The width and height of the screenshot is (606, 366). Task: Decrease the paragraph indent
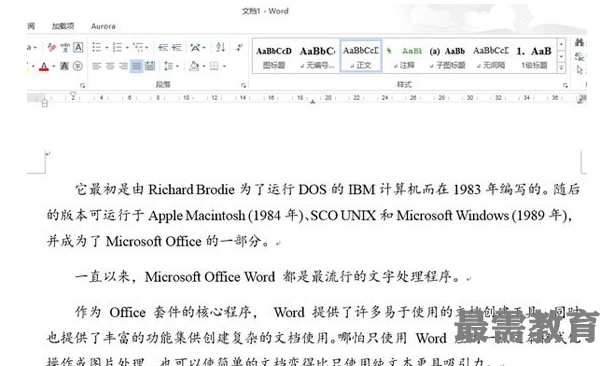pyautogui.click(x=163, y=48)
